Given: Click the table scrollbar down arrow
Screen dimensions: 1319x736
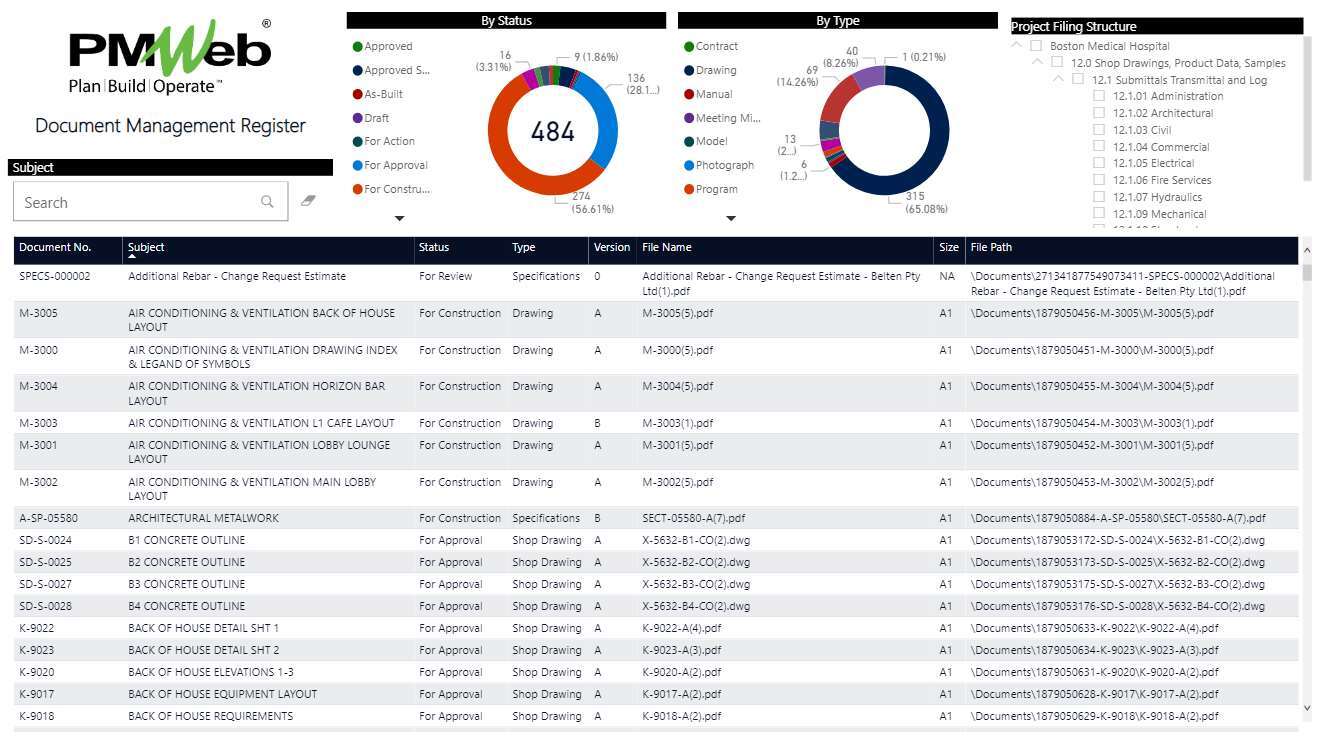Looking at the screenshot, I should pos(1306,708).
